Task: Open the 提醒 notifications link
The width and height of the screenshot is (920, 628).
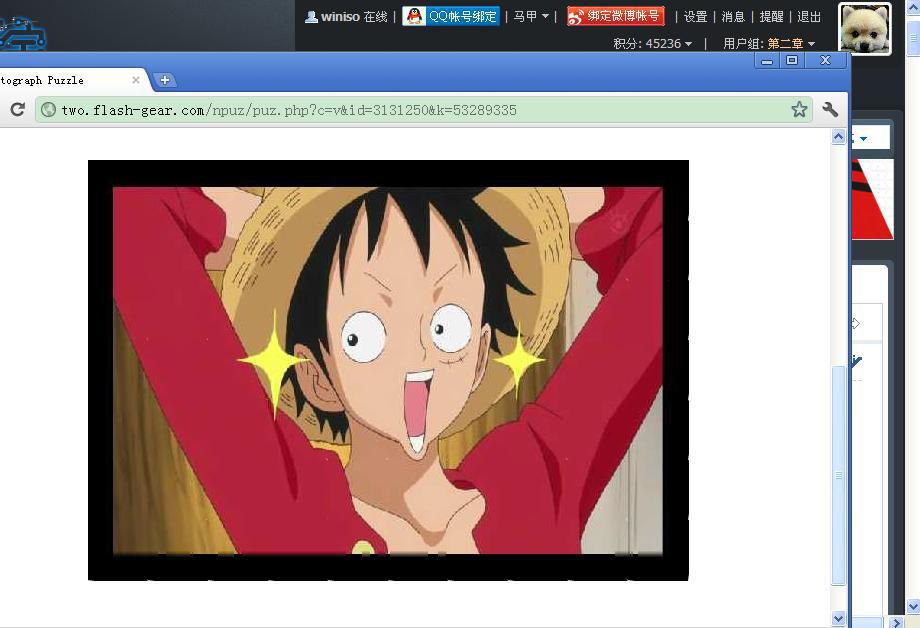Action: (771, 17)
